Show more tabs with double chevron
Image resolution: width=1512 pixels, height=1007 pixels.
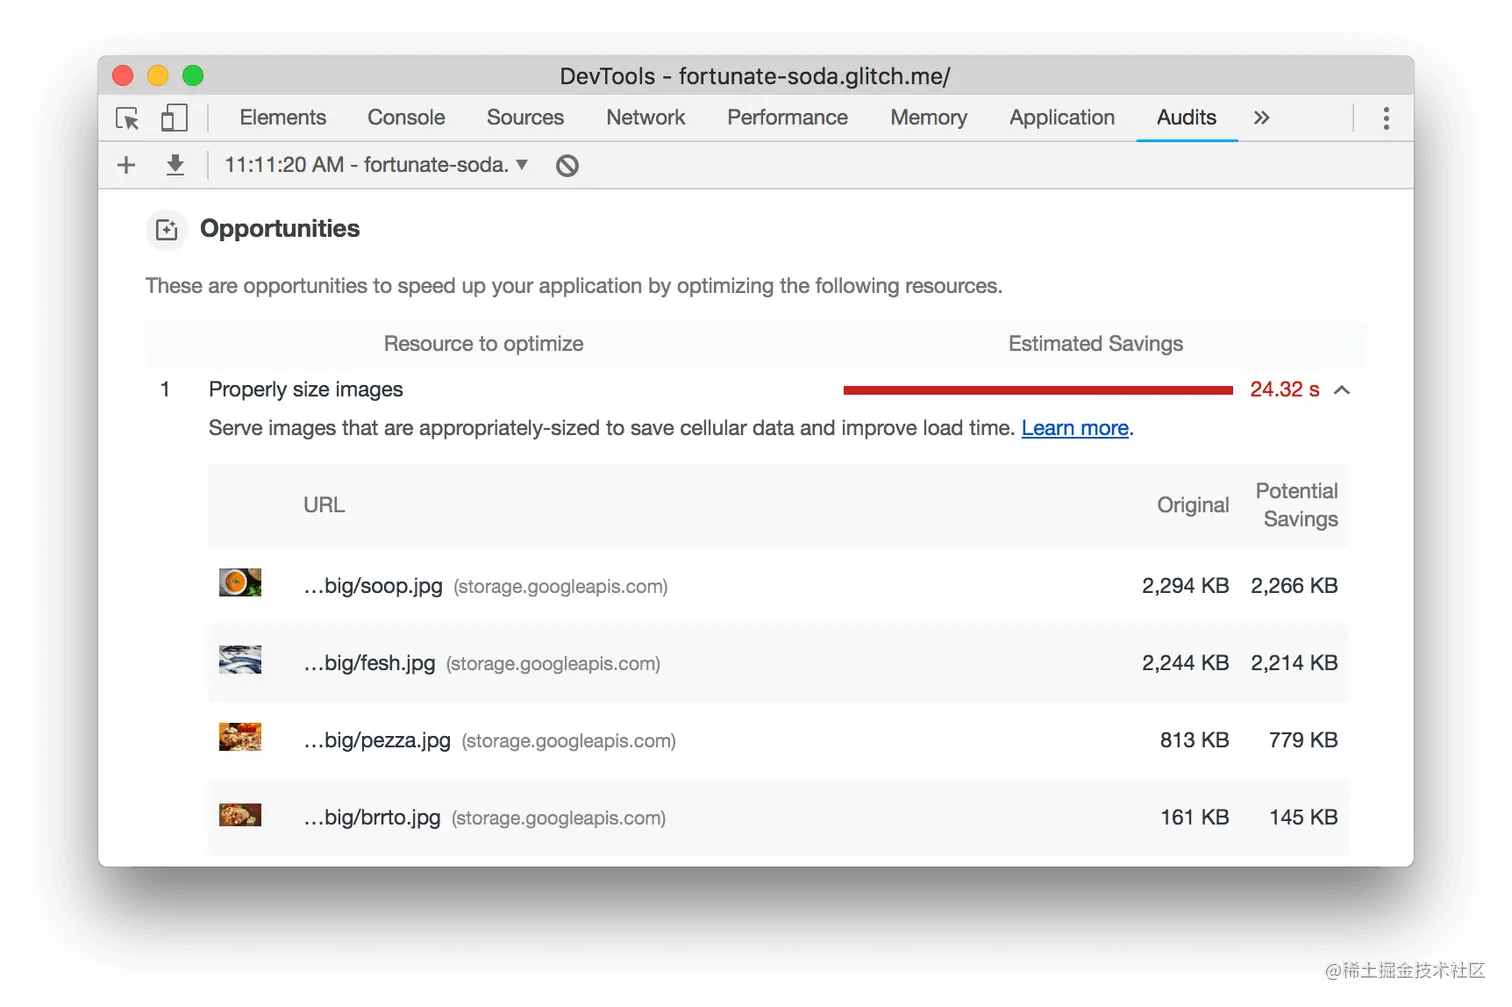point(1262,118)
